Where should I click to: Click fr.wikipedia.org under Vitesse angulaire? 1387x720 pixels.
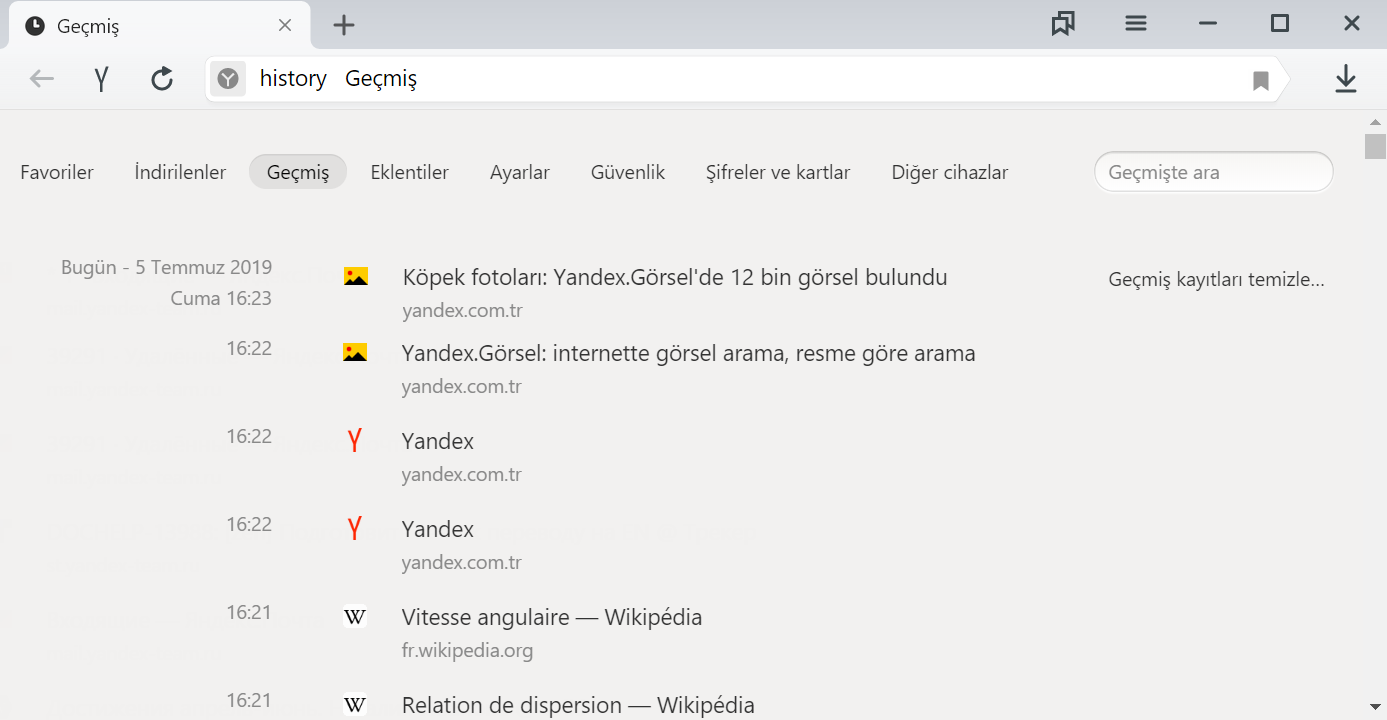(x=467, y=651)
